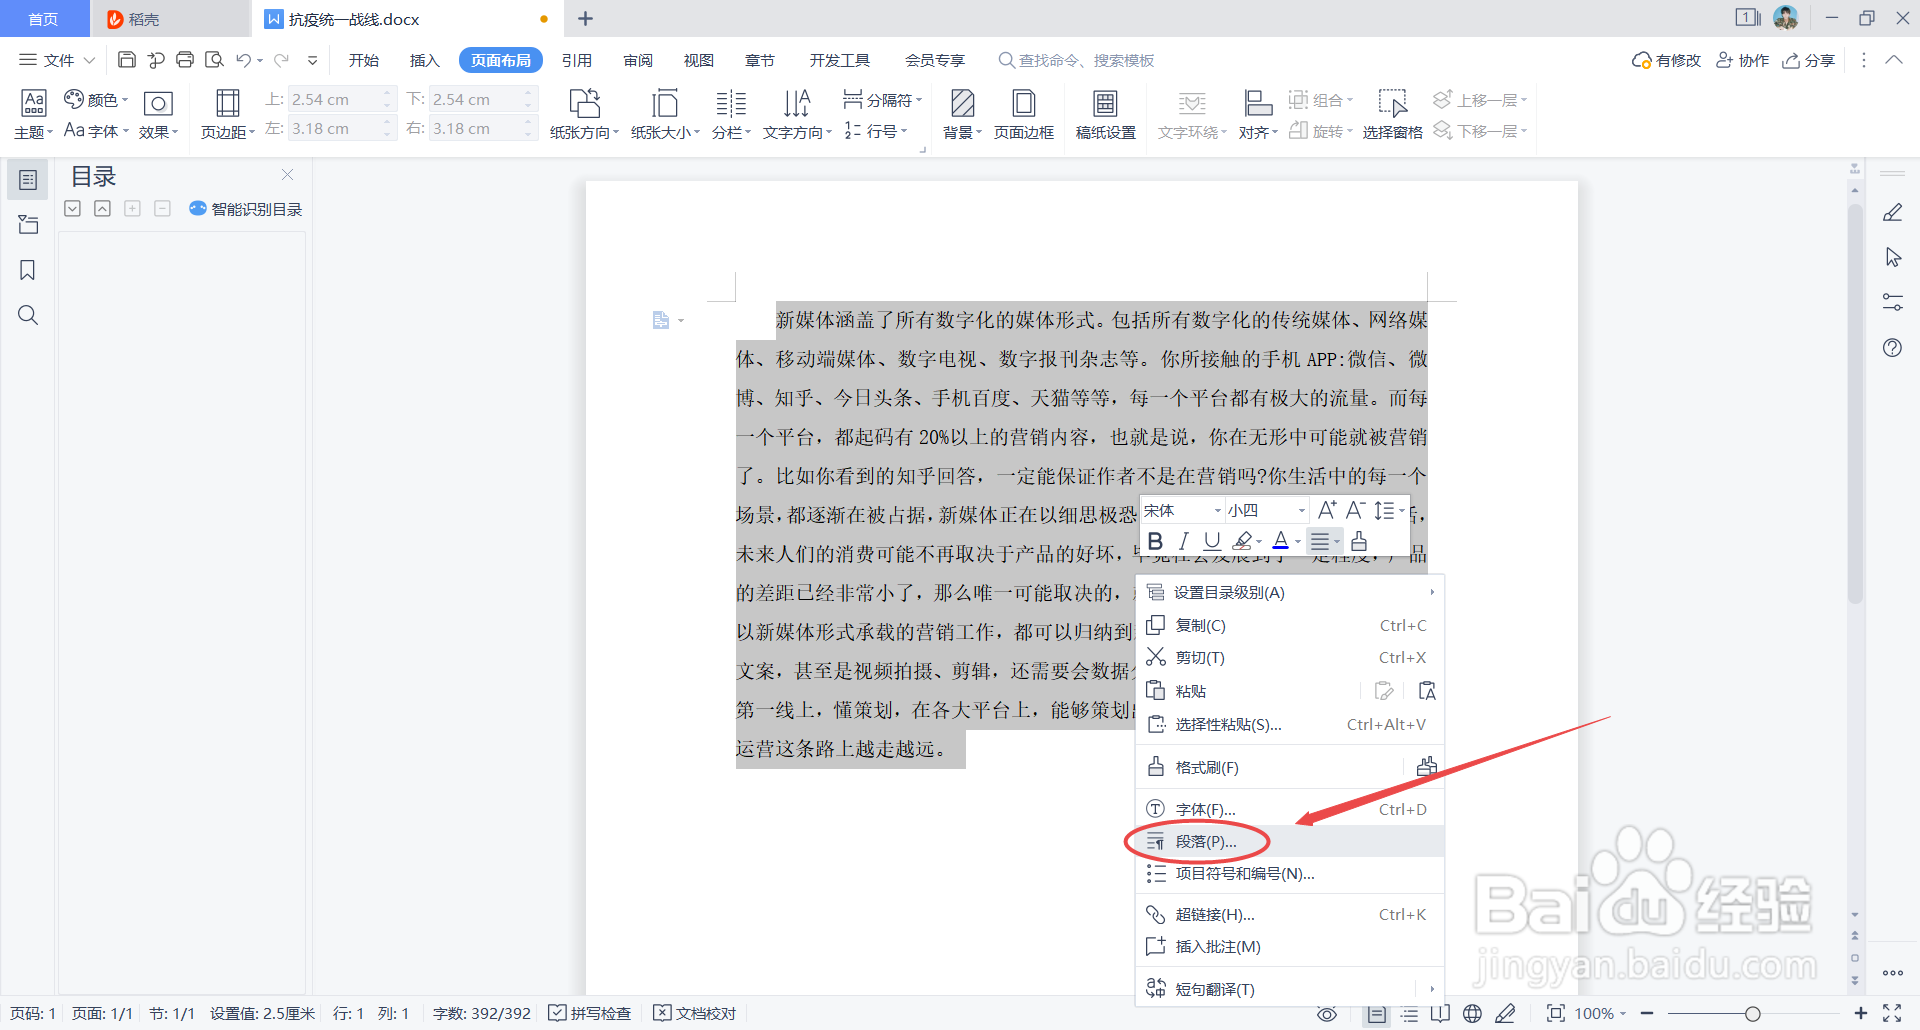1920x1030 pixels.
Task: Click the pen icon in right sidebar
Action: point(1892,212)
